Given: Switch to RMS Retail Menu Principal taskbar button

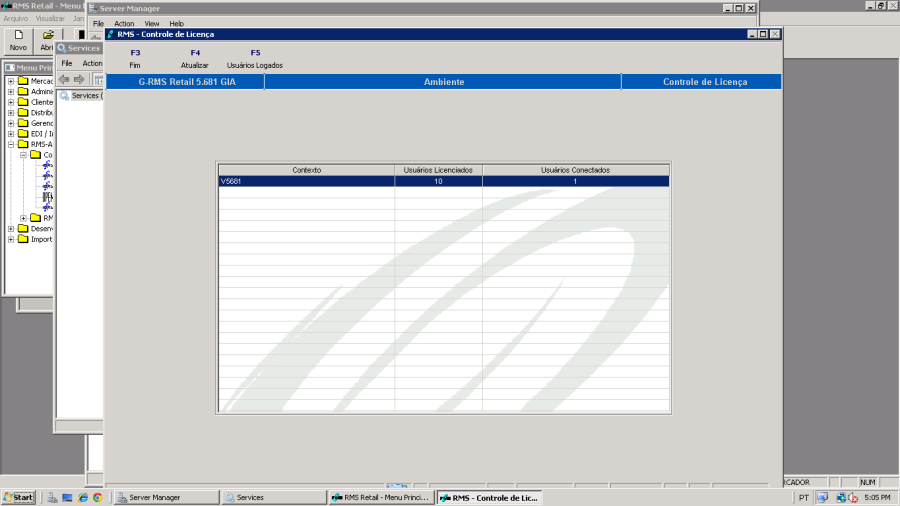Looking at the screenshot, I should [381, 497].
